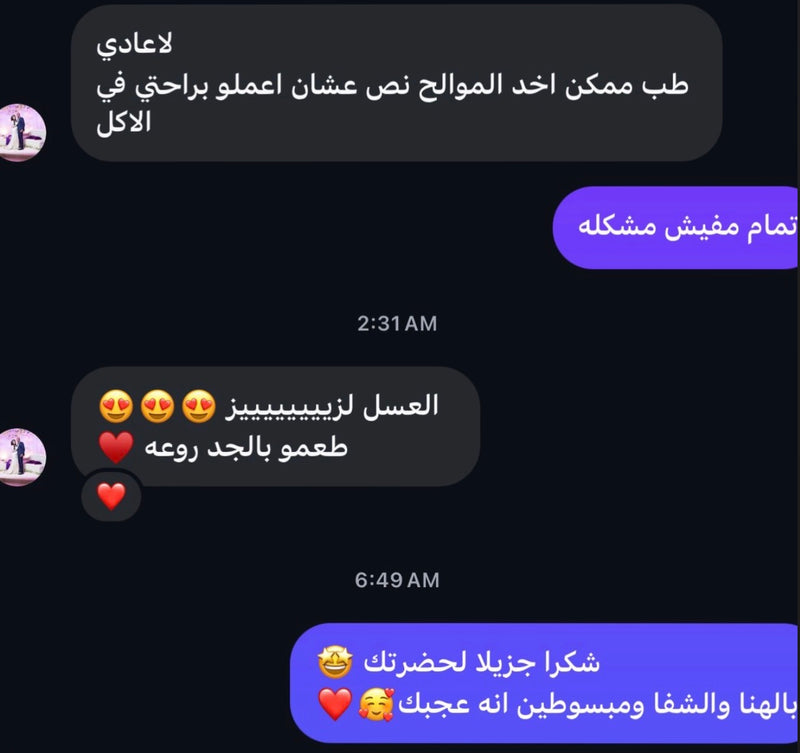Select the text العسل لزيييييييز
The height and width of the screenshot is (753, 800).
tap(332, 407)
